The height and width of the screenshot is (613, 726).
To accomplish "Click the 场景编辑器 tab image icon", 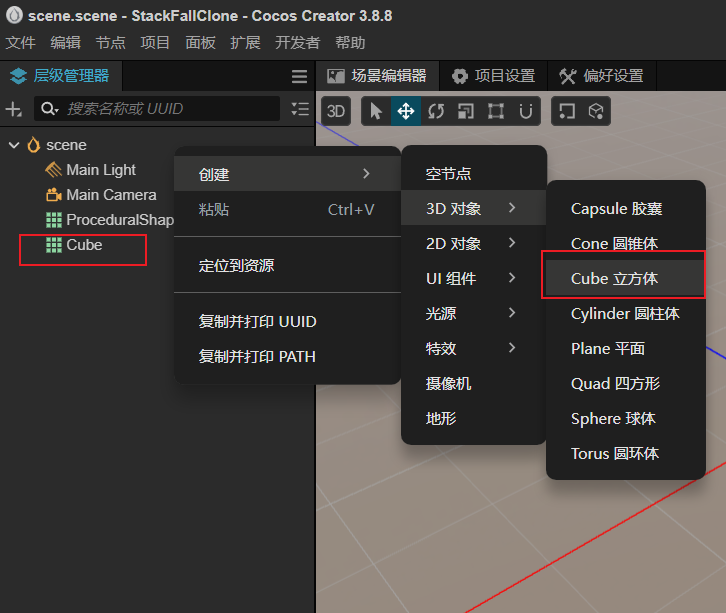I will [336, 76].
